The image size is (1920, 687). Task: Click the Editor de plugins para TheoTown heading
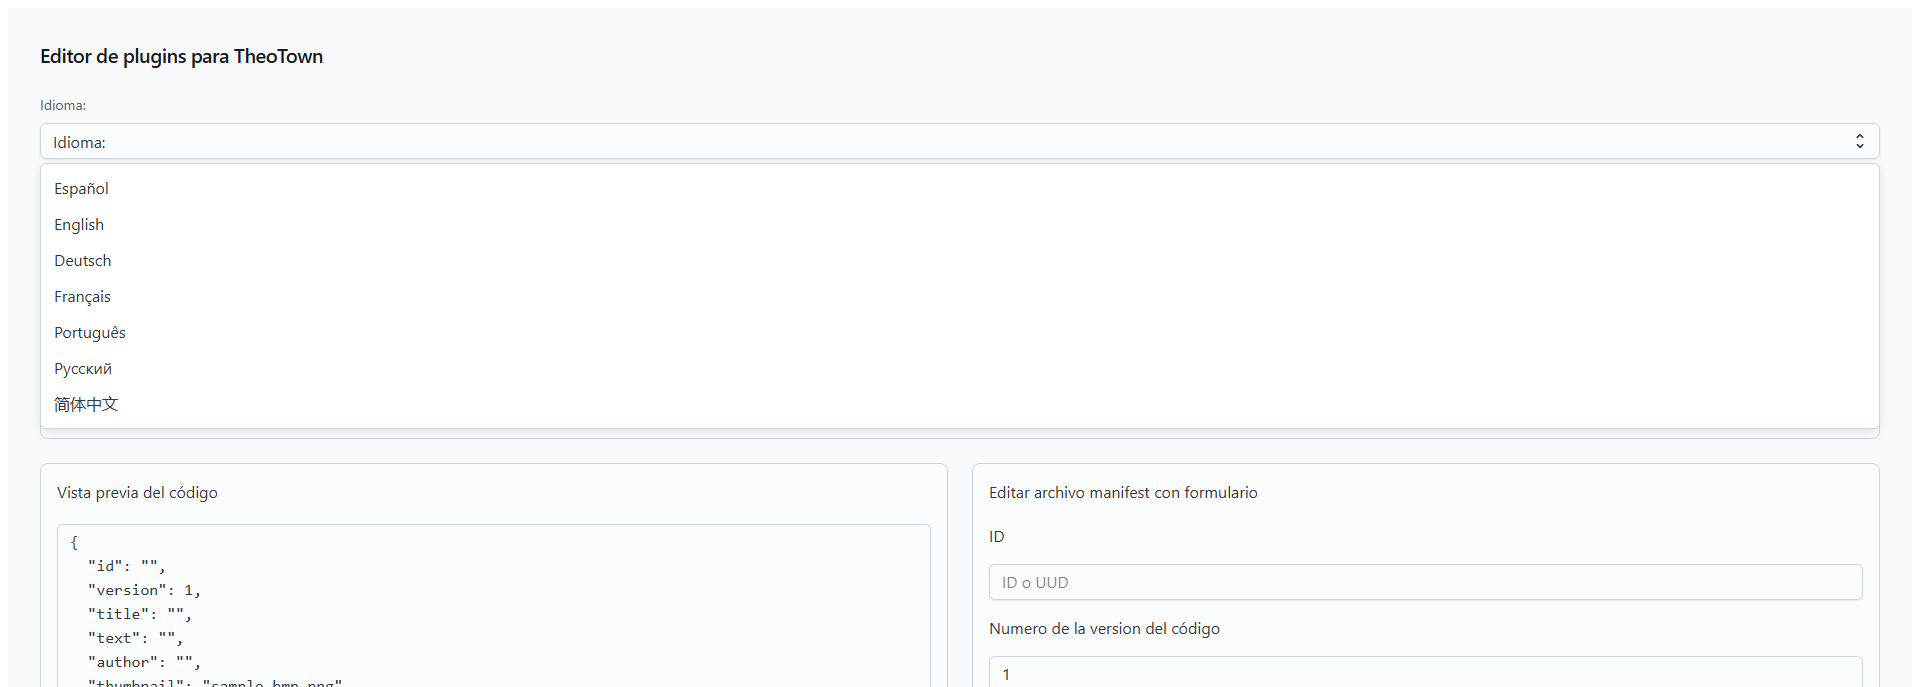coord(181,56)
